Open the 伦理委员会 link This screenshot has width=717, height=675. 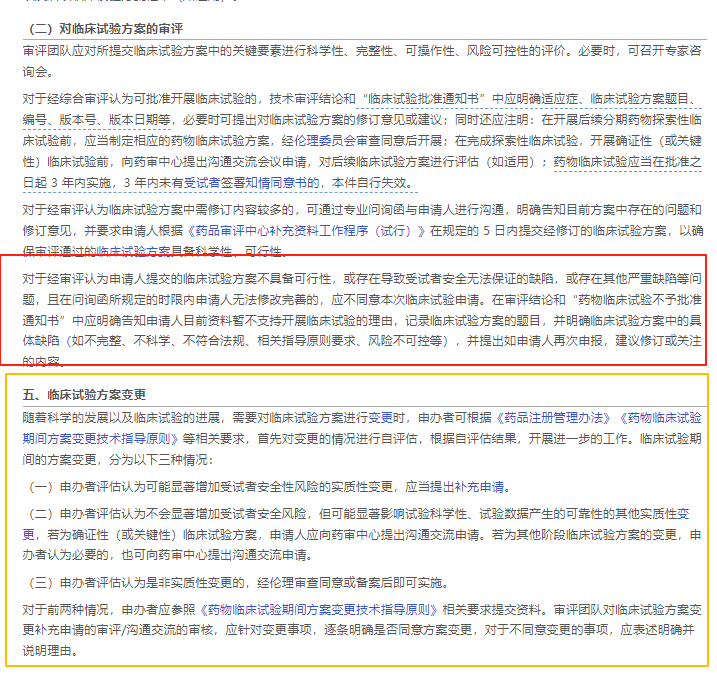(x=325, y=140)
